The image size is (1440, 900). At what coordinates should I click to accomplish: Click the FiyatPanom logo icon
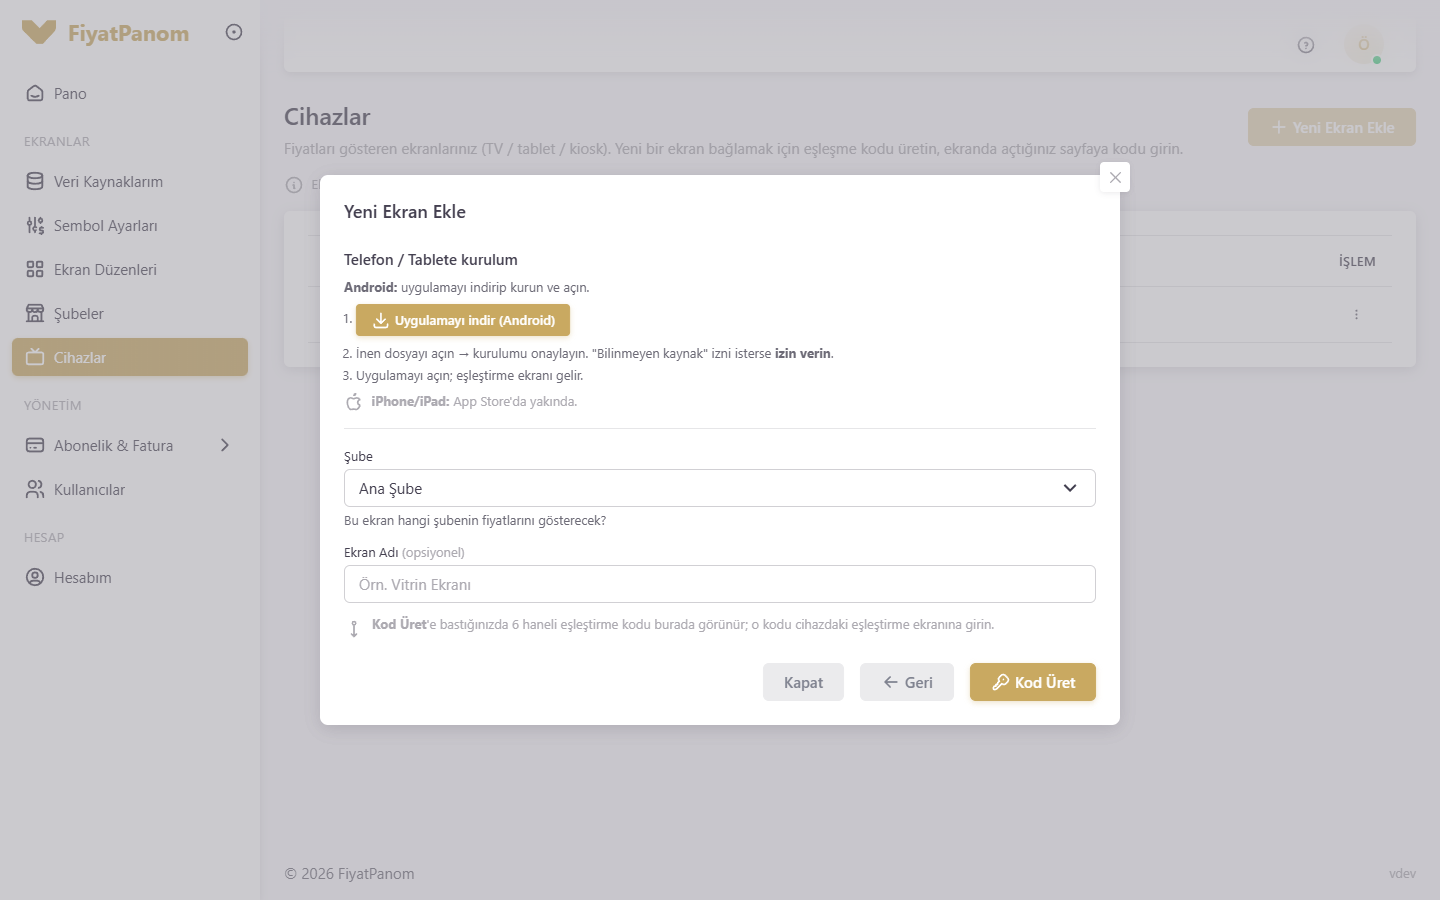pyautogui.click(x=39, y=32)
